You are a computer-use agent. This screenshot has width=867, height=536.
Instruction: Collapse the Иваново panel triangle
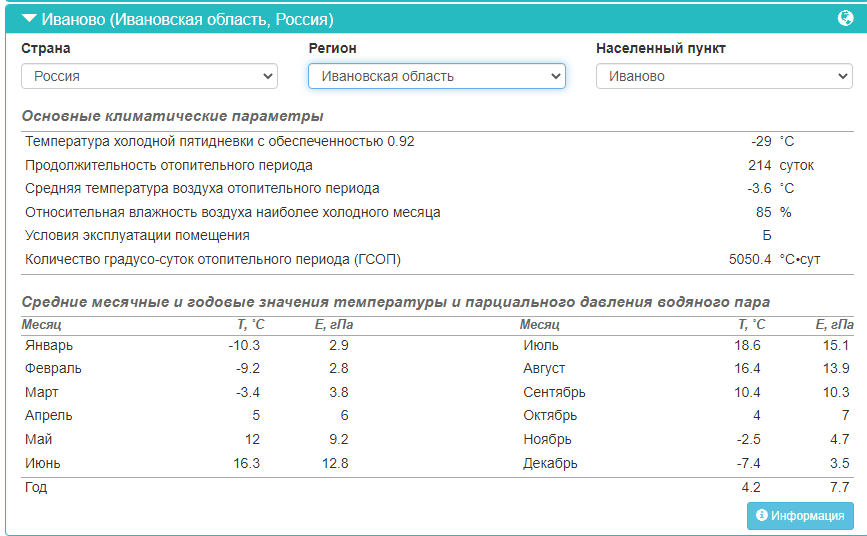29,19
